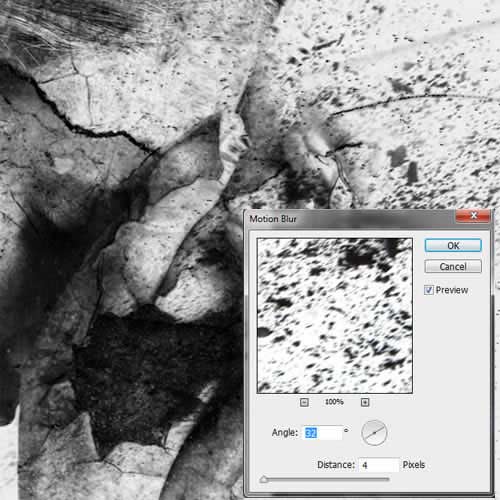Close the Motion Blur dialog

(x=473, y=216)
